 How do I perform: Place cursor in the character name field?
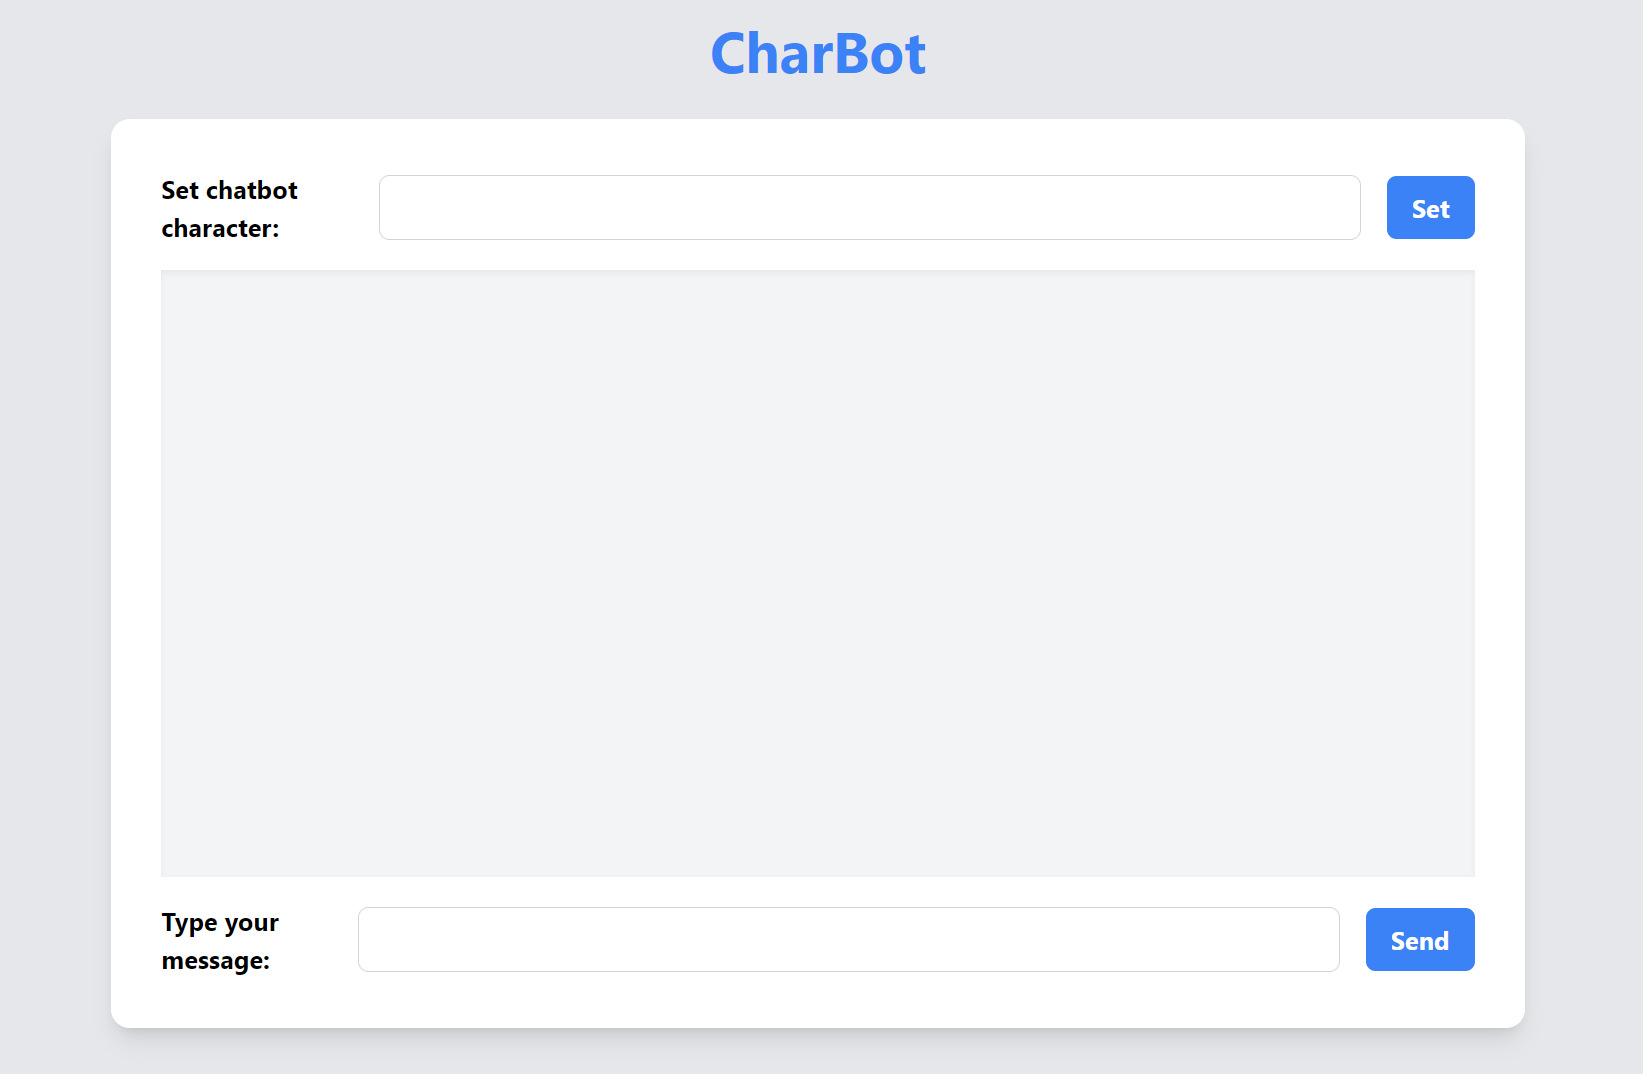pos(869,208)
